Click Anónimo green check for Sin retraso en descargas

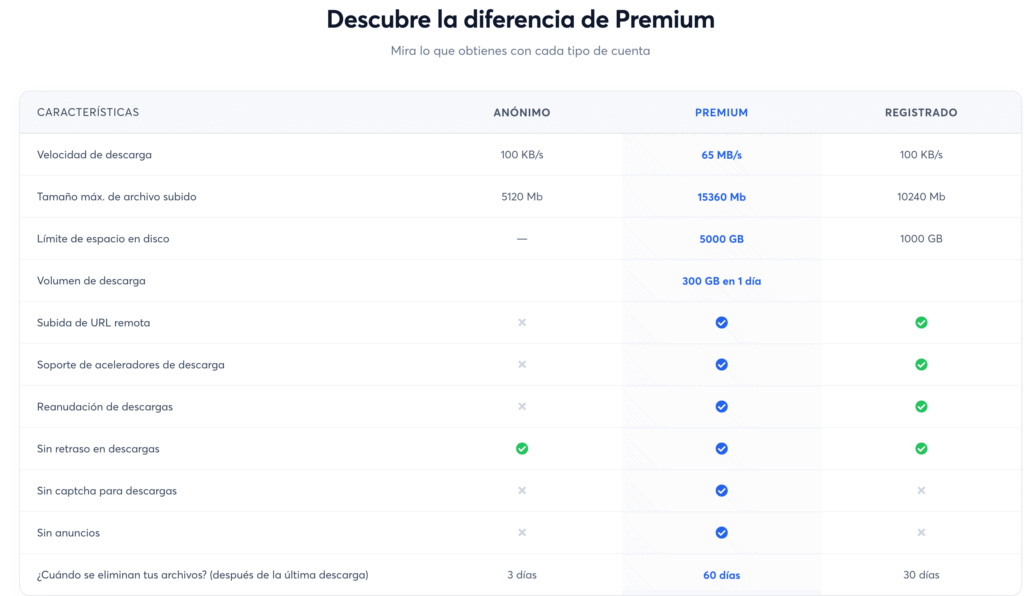point(522,448)
